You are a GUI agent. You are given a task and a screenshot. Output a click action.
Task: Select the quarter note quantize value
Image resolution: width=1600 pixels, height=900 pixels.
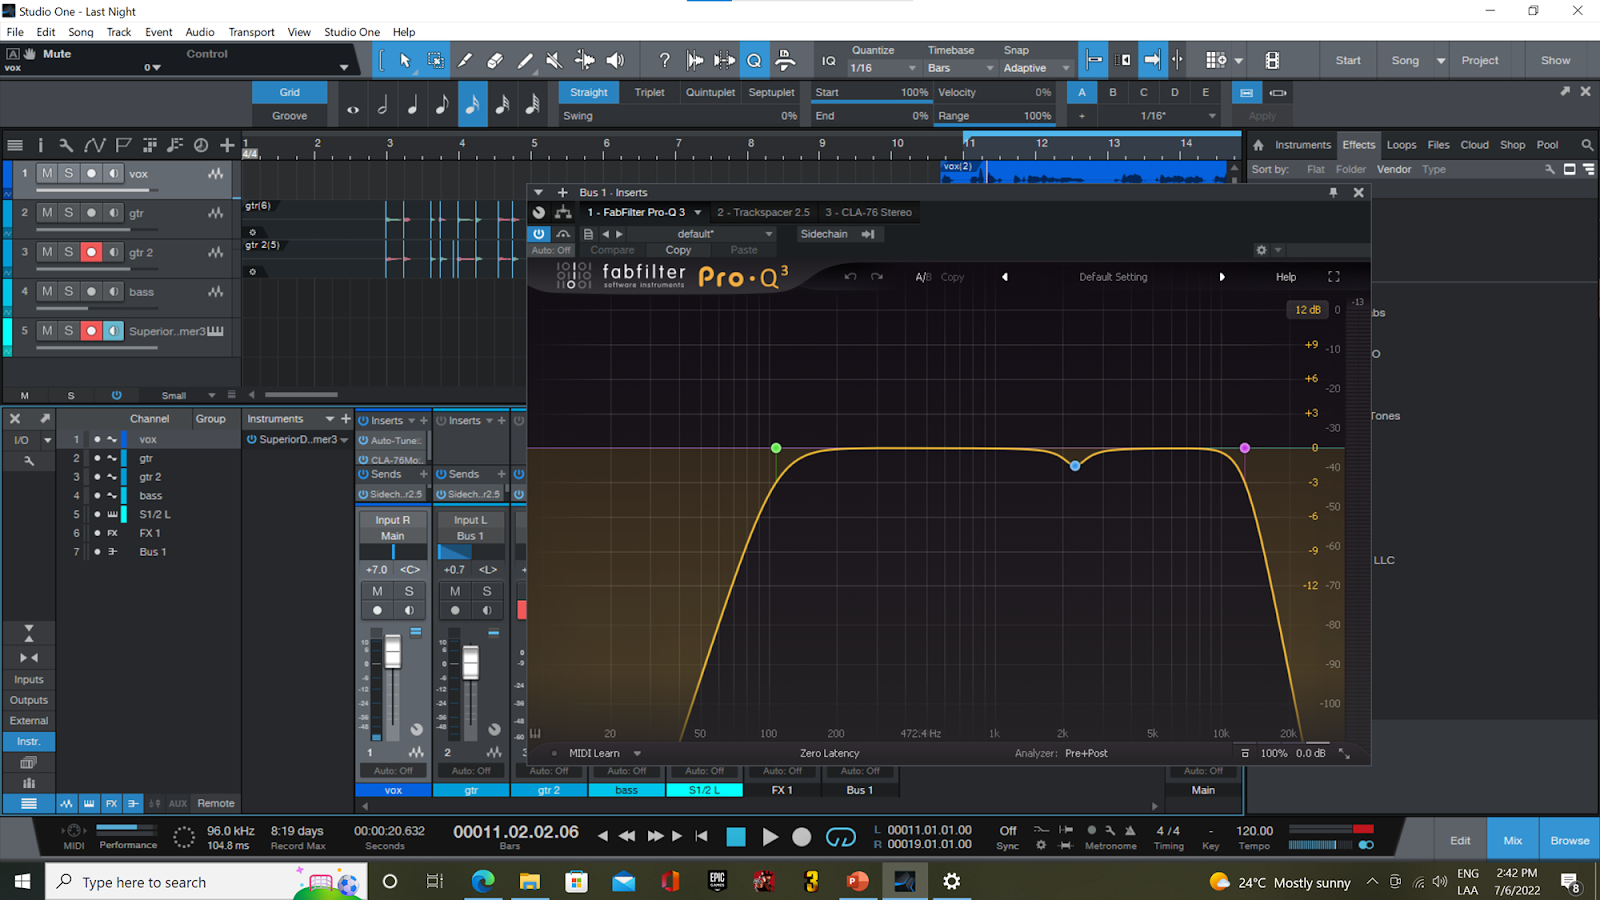[x=412, y=104]
